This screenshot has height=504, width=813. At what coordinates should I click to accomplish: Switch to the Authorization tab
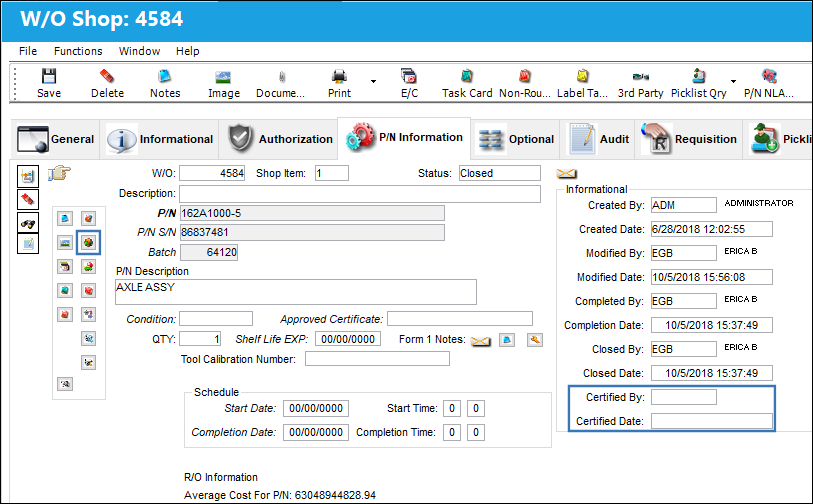pyautogui.click(x=278, y=139)
